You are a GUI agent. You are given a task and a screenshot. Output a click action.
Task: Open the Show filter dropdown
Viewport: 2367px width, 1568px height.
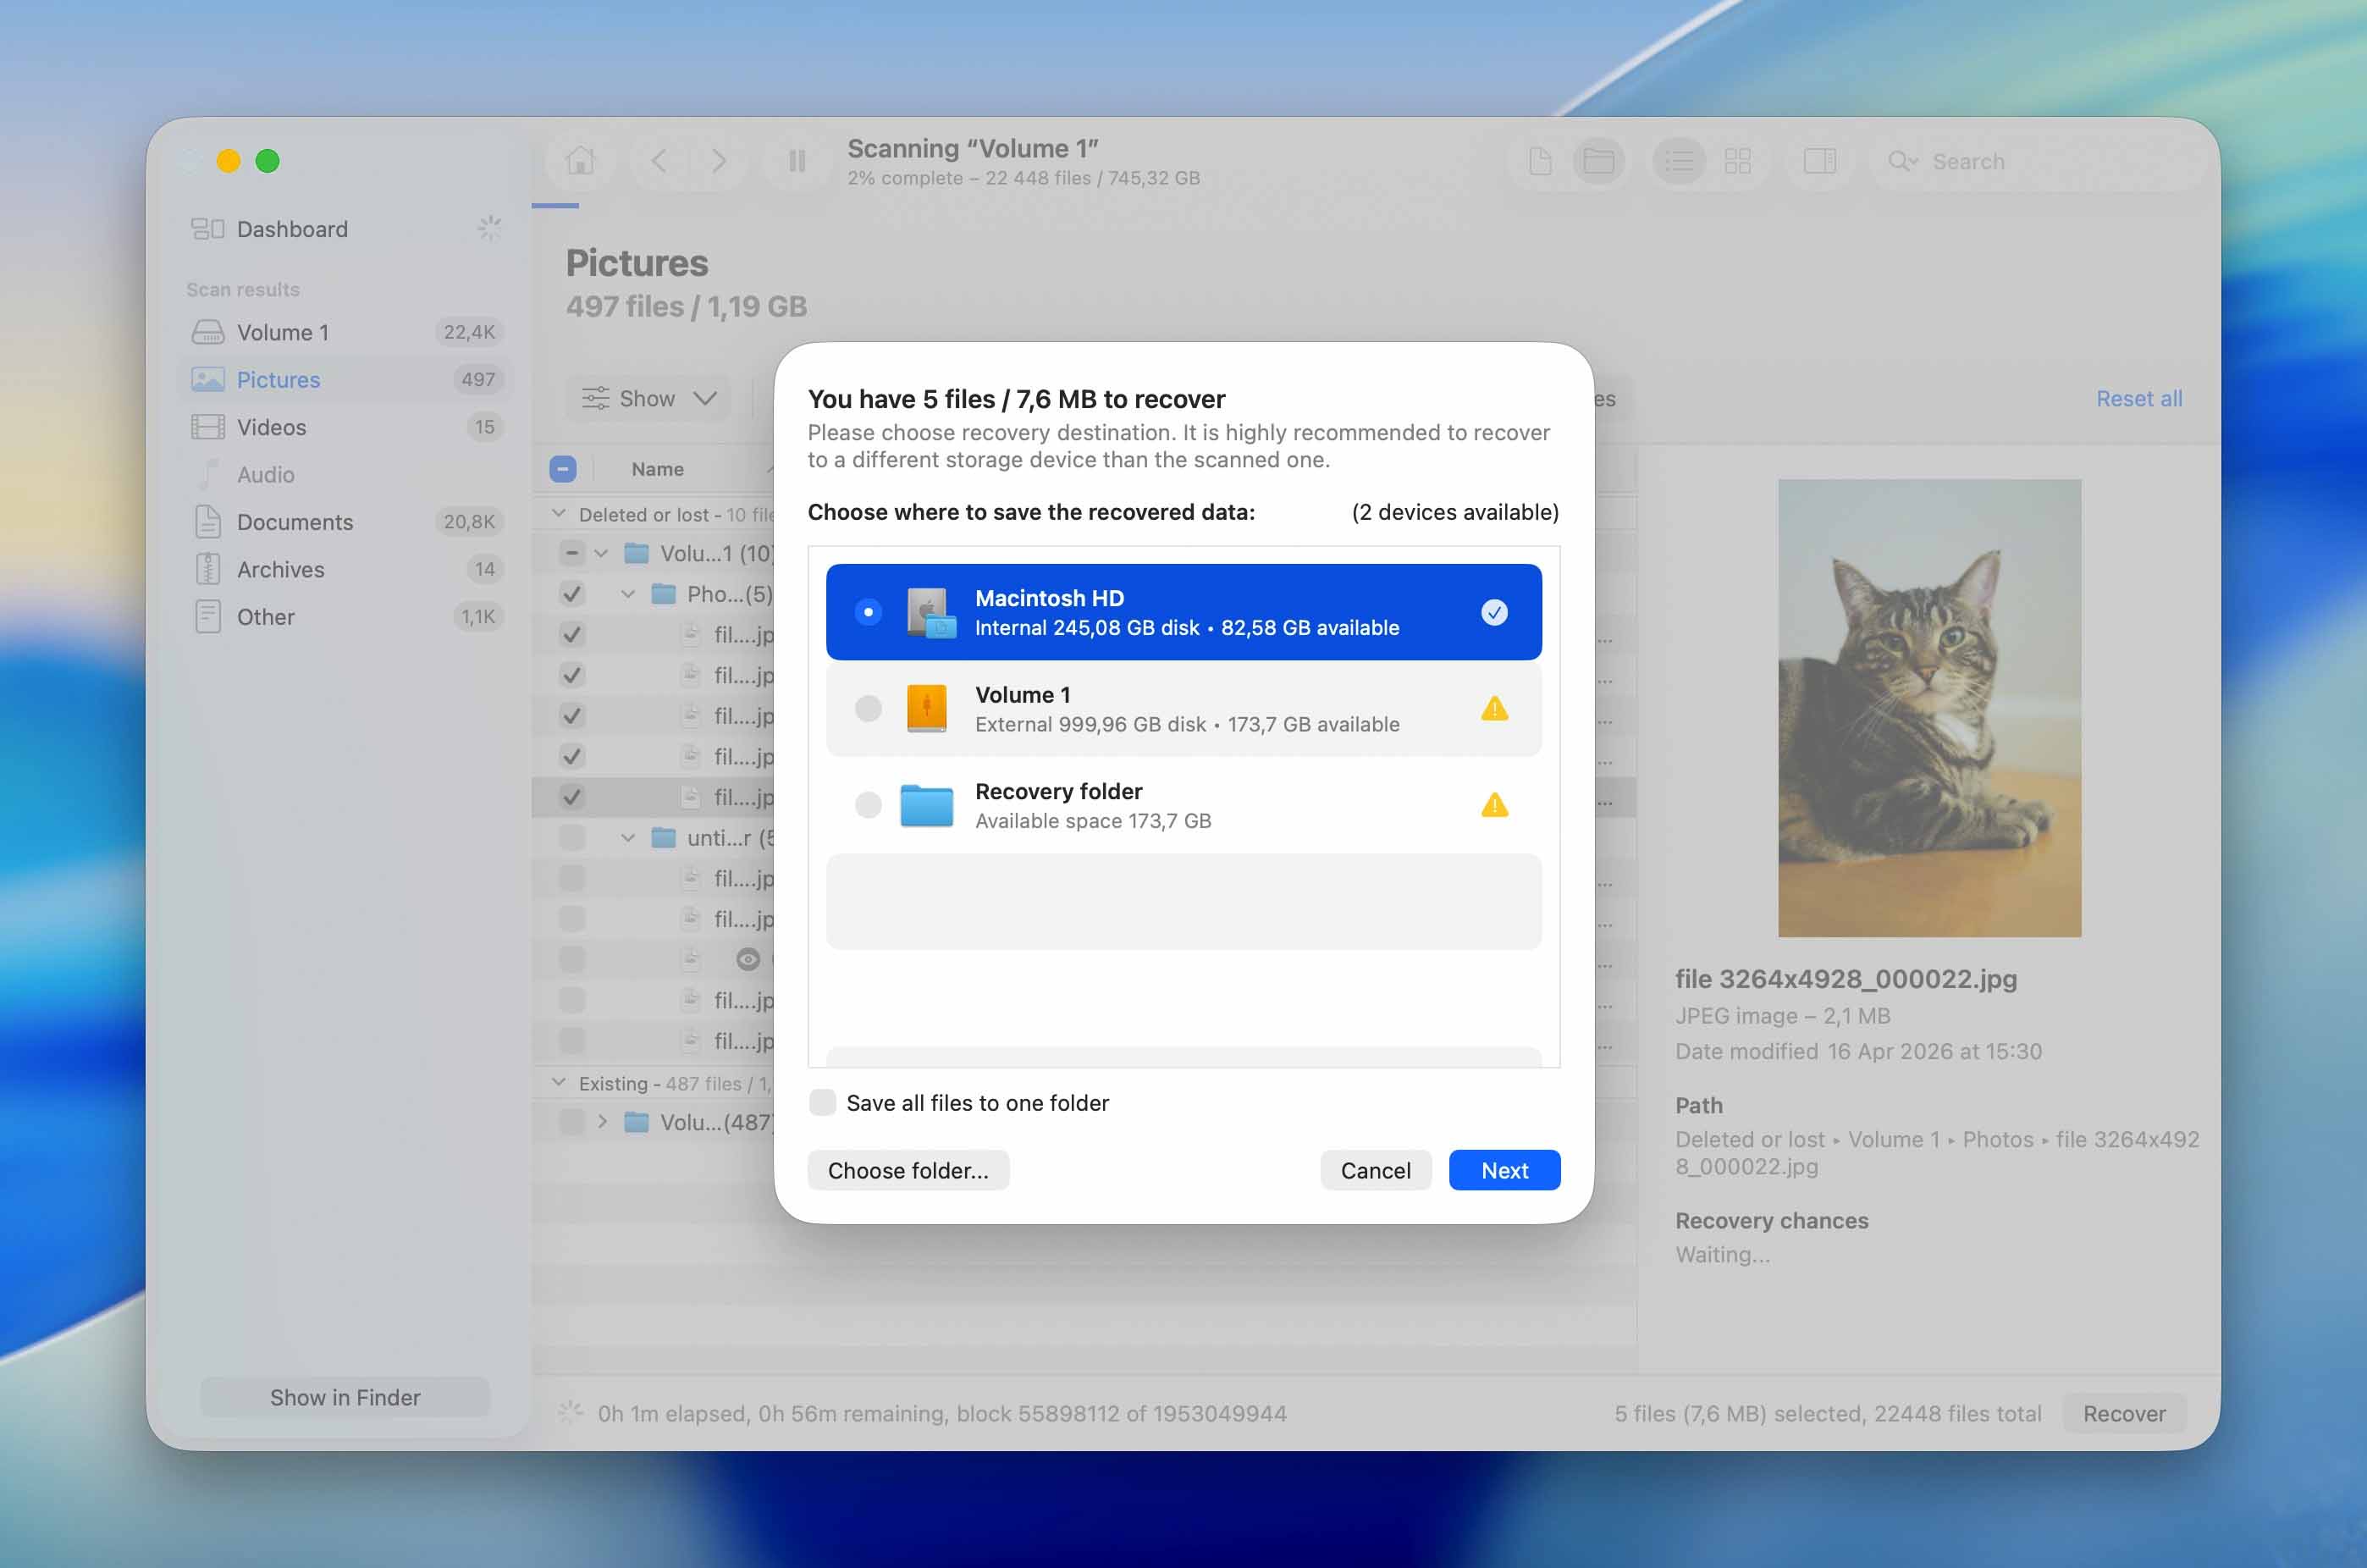(x=648, y=398)
